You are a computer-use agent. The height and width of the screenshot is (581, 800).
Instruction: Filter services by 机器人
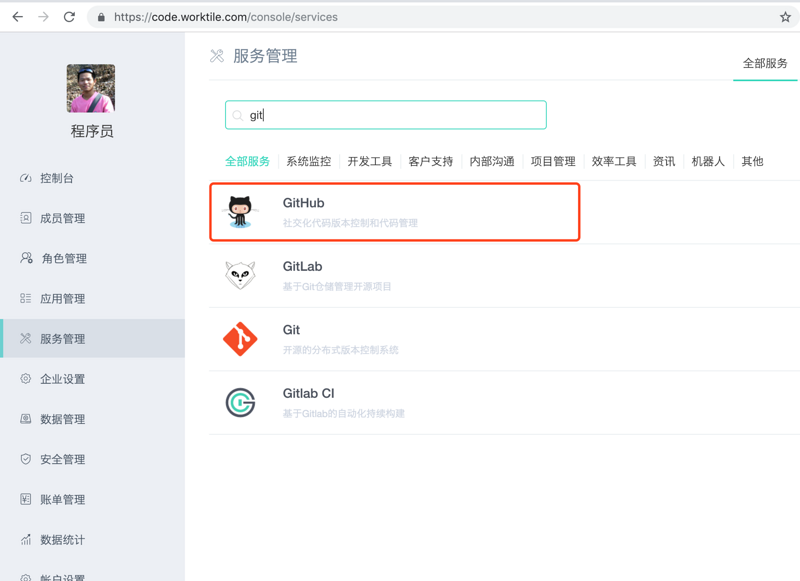[x=708, y=161]
